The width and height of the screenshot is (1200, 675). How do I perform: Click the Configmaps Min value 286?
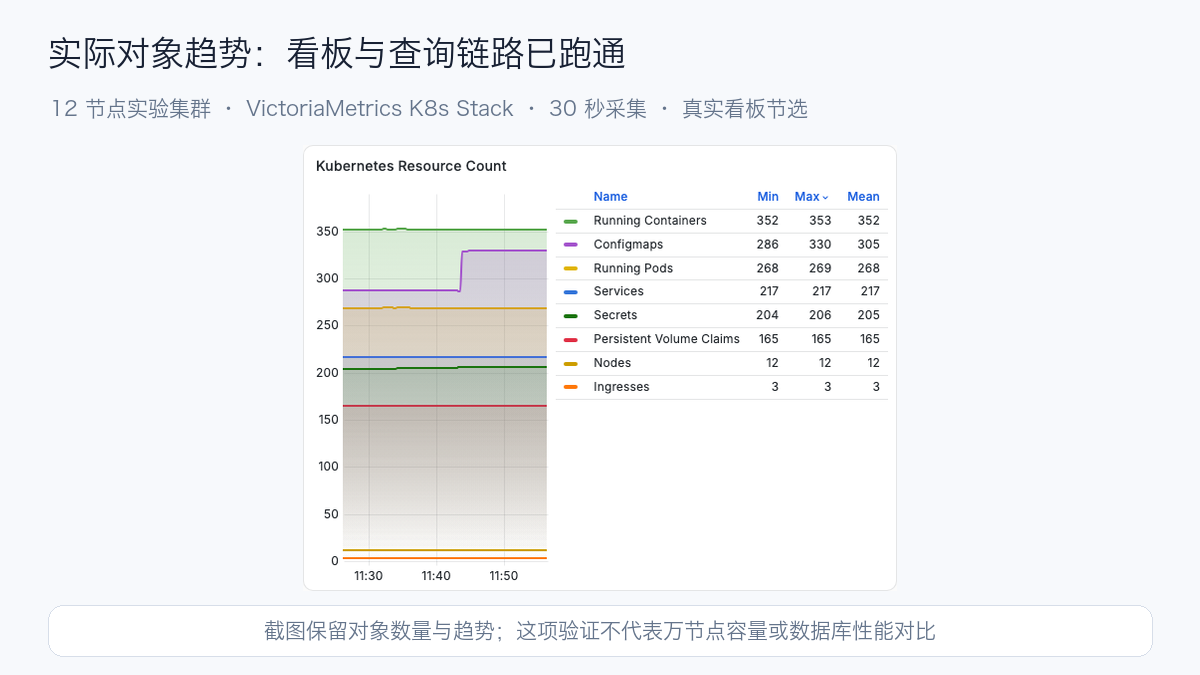pos(767,245)
